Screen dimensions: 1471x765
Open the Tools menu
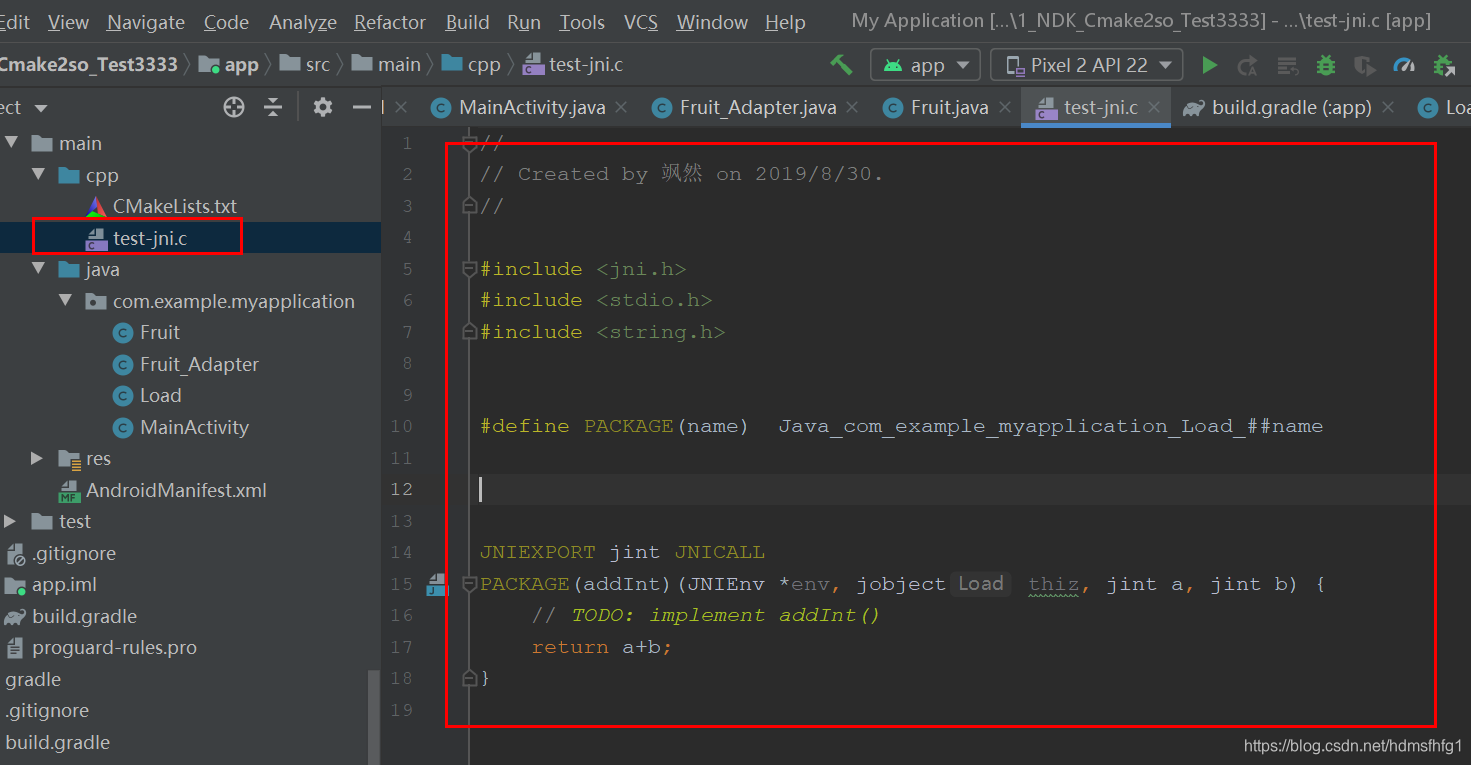pyautogui.click(x=582, y=22)
